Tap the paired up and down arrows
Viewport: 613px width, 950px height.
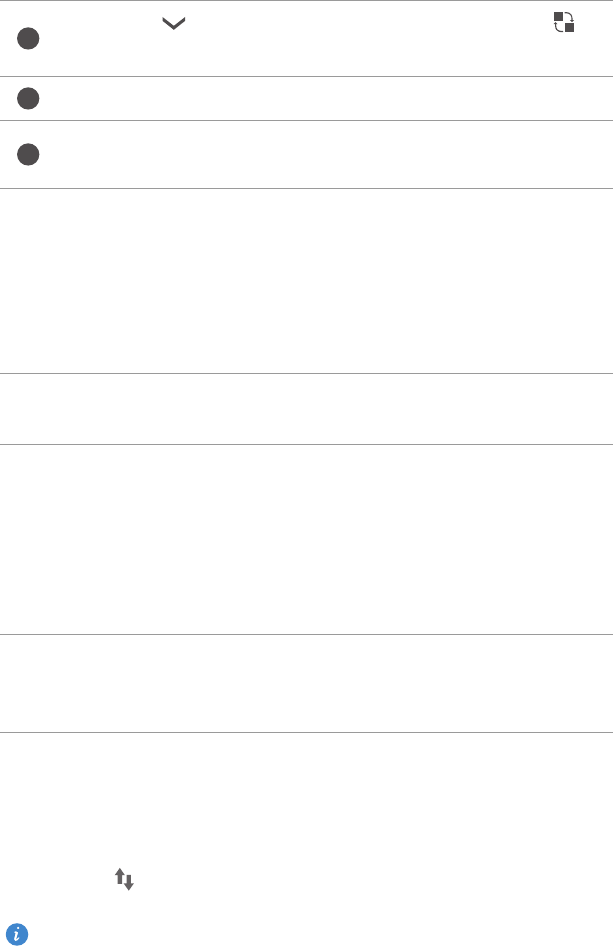tap(124, 880)
